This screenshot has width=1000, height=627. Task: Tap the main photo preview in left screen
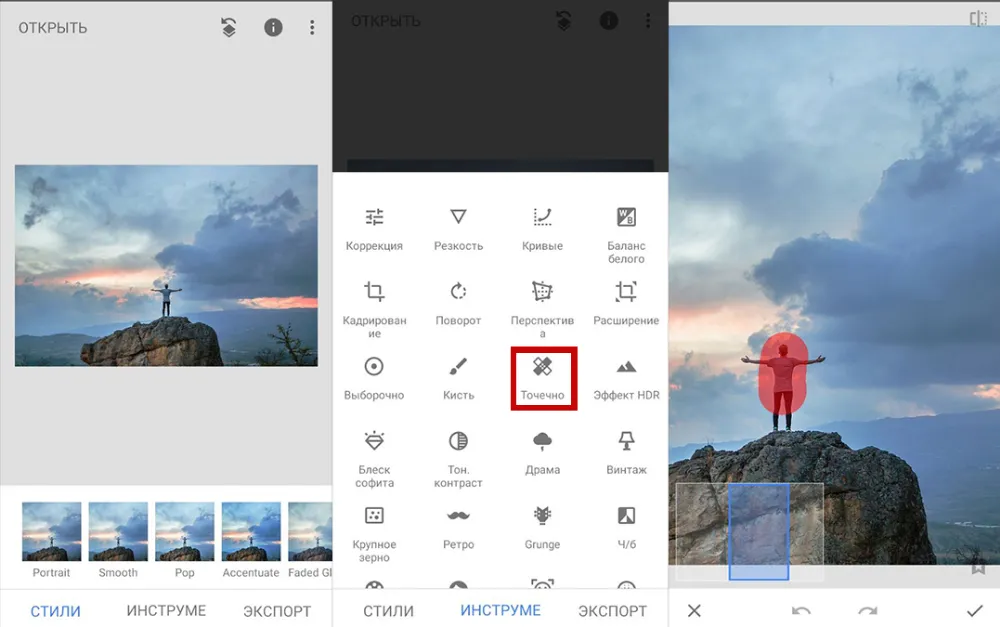[x=166, y=265]
